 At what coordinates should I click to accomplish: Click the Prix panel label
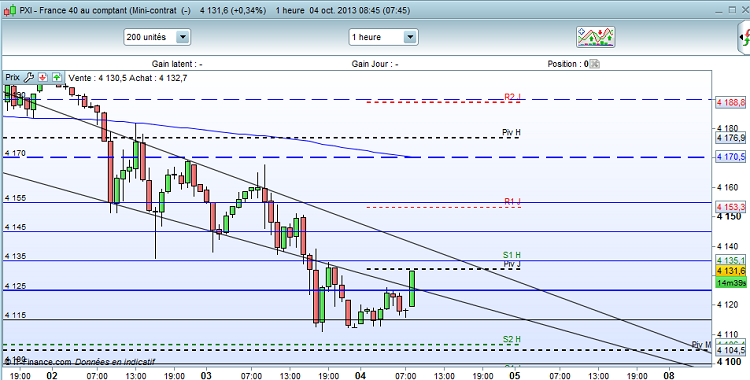point(13,77)
